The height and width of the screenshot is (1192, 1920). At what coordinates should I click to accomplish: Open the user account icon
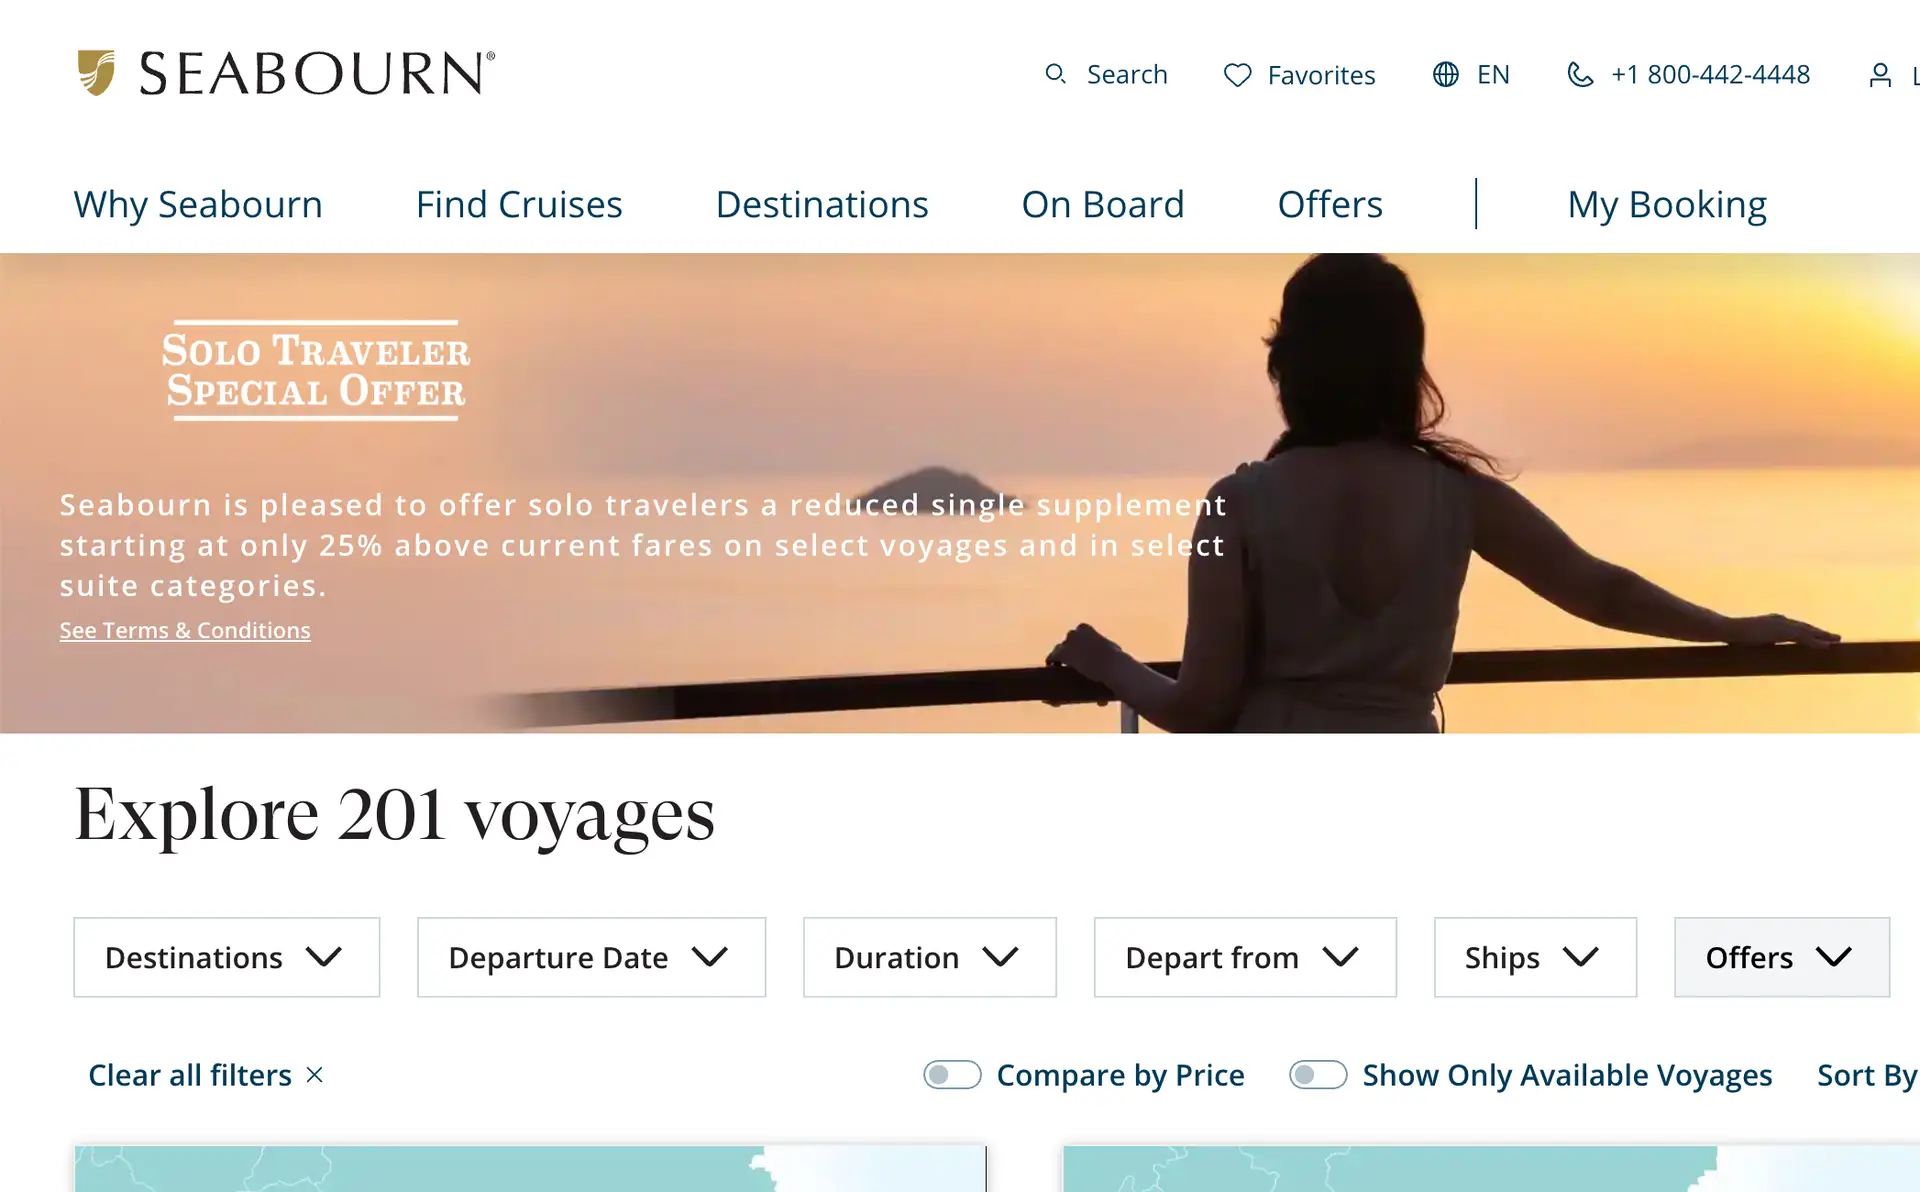1880,75
